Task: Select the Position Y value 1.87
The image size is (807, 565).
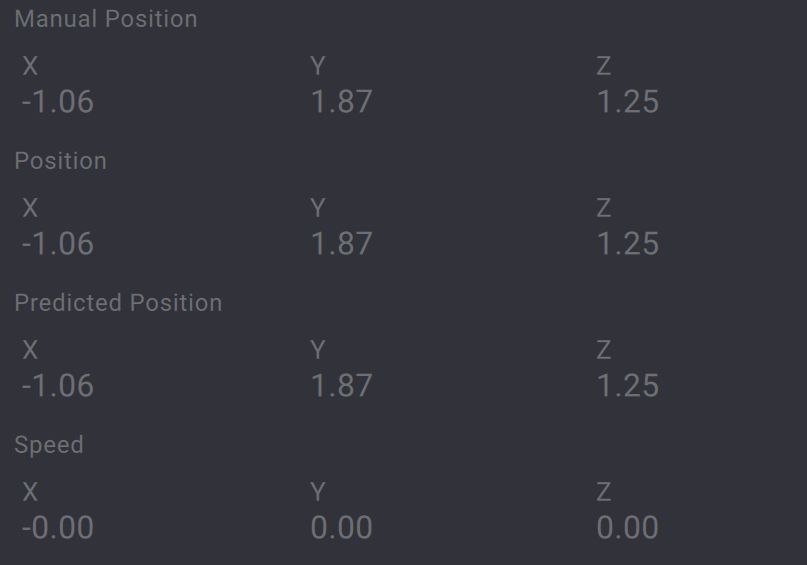Action: (x=341, y=244)
